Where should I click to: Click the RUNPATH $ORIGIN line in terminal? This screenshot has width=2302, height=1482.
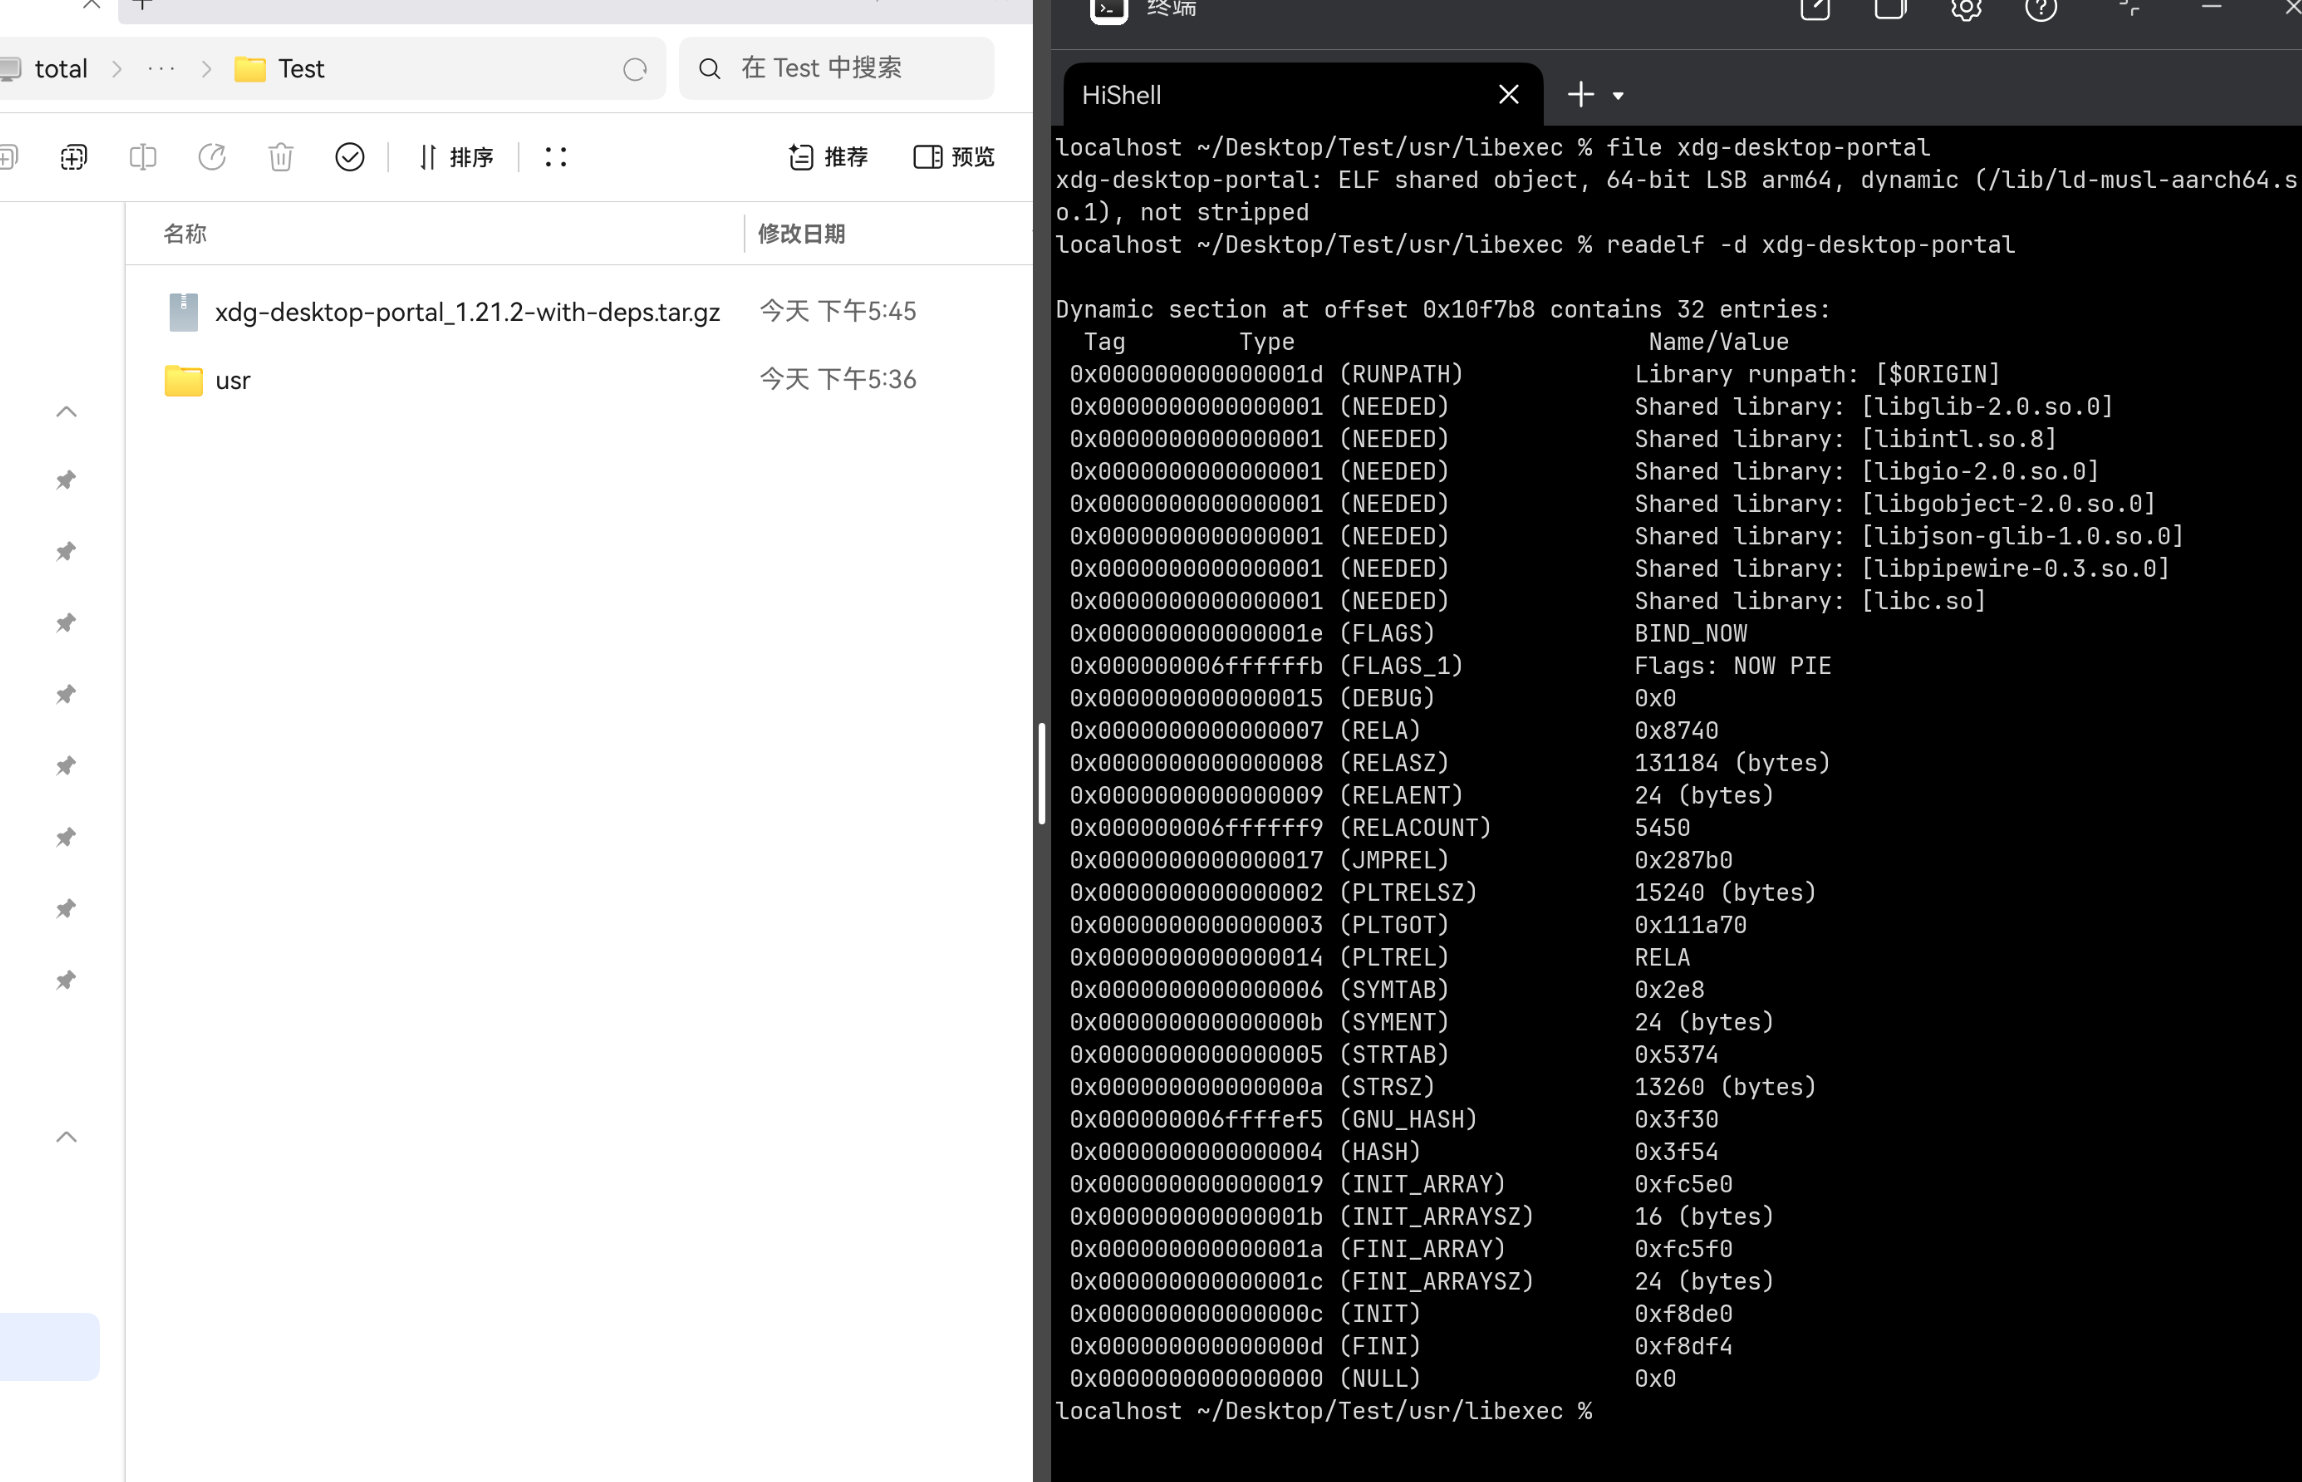[1535, 374]
